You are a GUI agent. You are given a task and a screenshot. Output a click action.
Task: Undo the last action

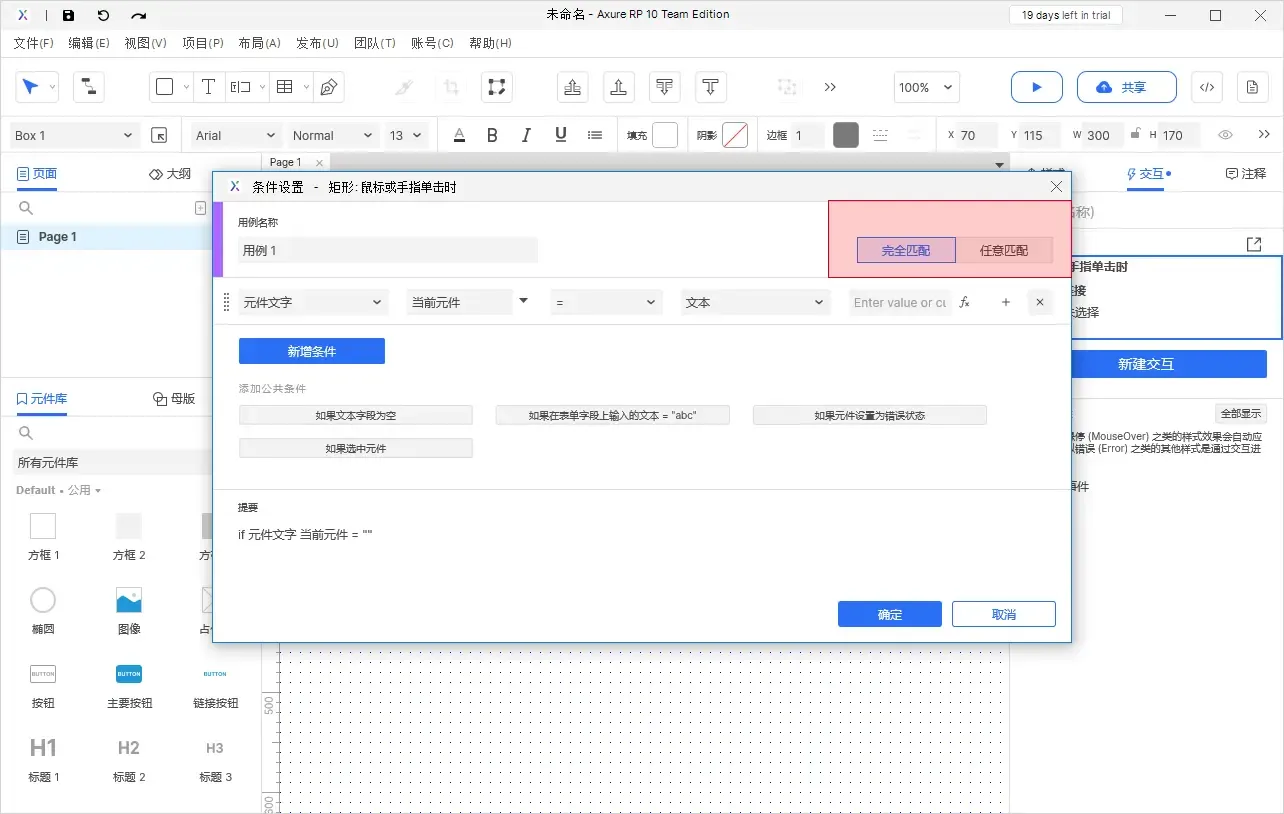click(103, 15)
